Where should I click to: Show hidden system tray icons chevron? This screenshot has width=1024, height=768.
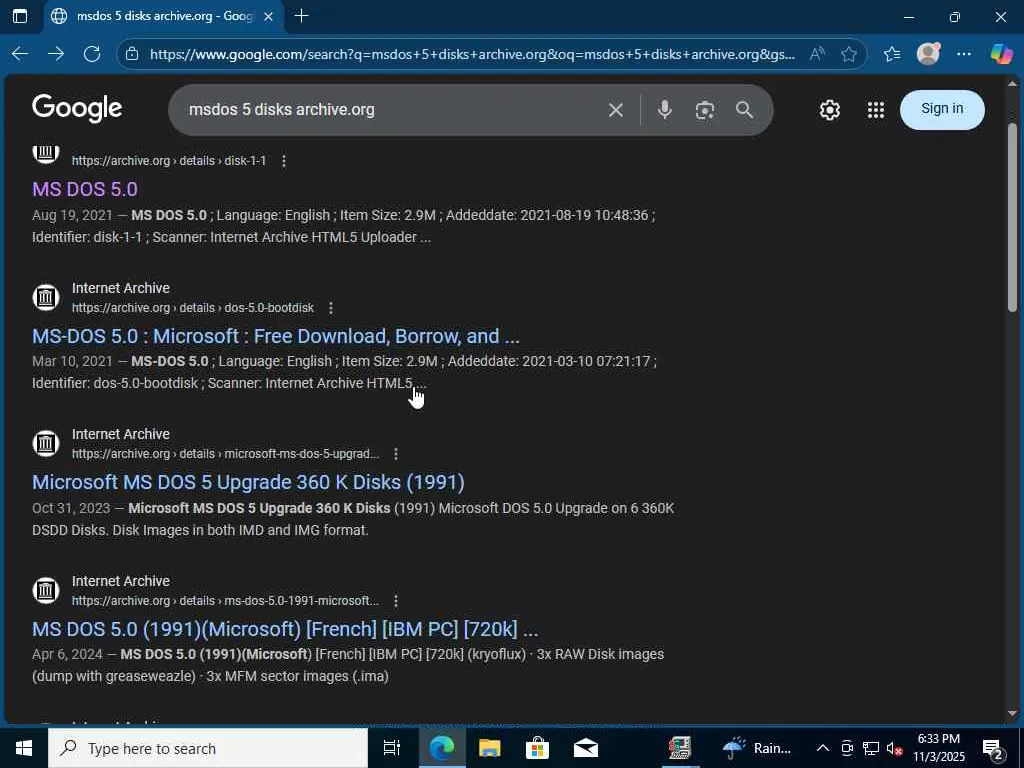pos(823,748)
